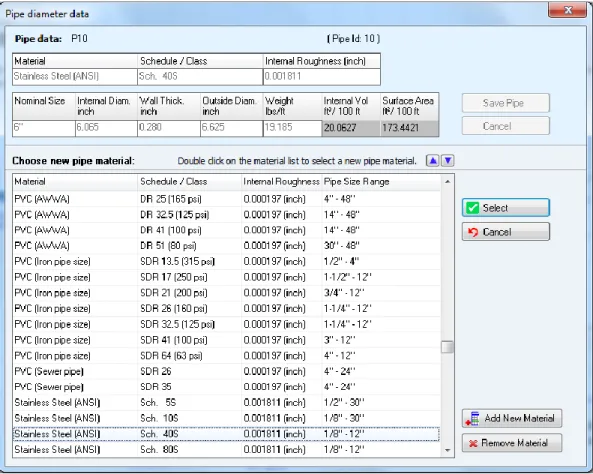Image resolution: width=593 pixels, height=474 pixels.
Task: Click the material list scrollbar up arrow
Action: (x=447, y=182)
